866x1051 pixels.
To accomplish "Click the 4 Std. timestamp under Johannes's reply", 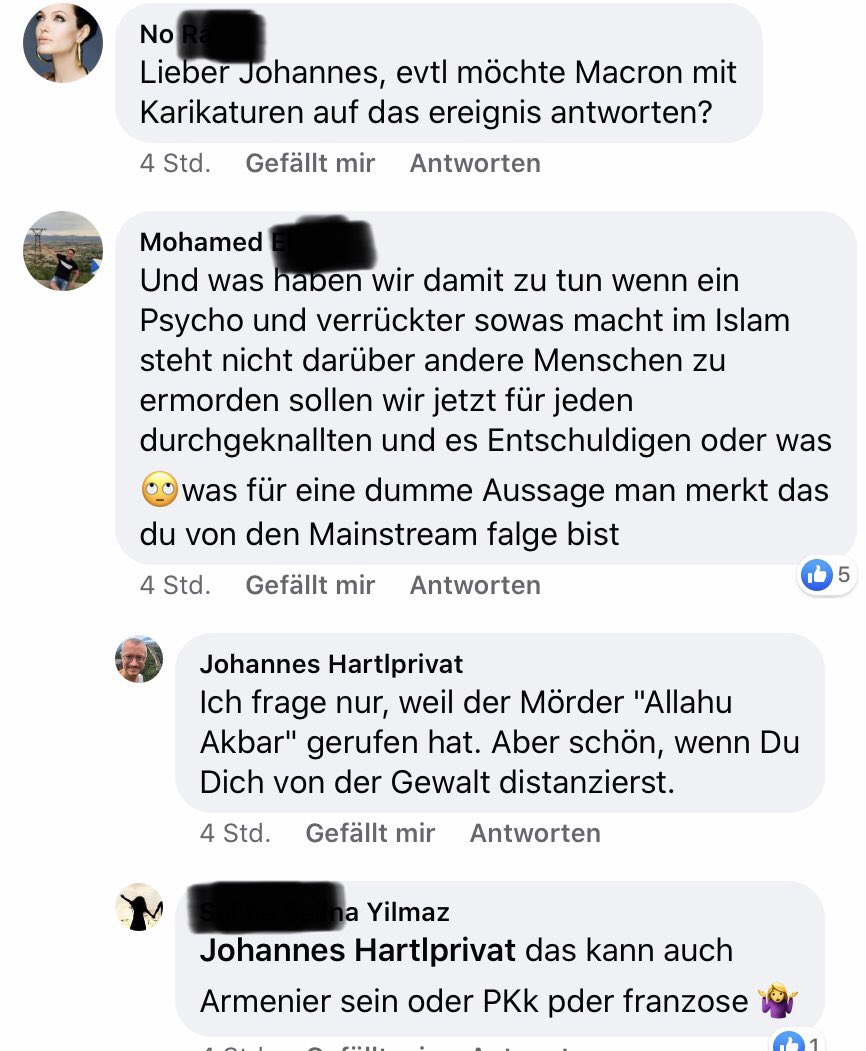I will pos(235,833).
